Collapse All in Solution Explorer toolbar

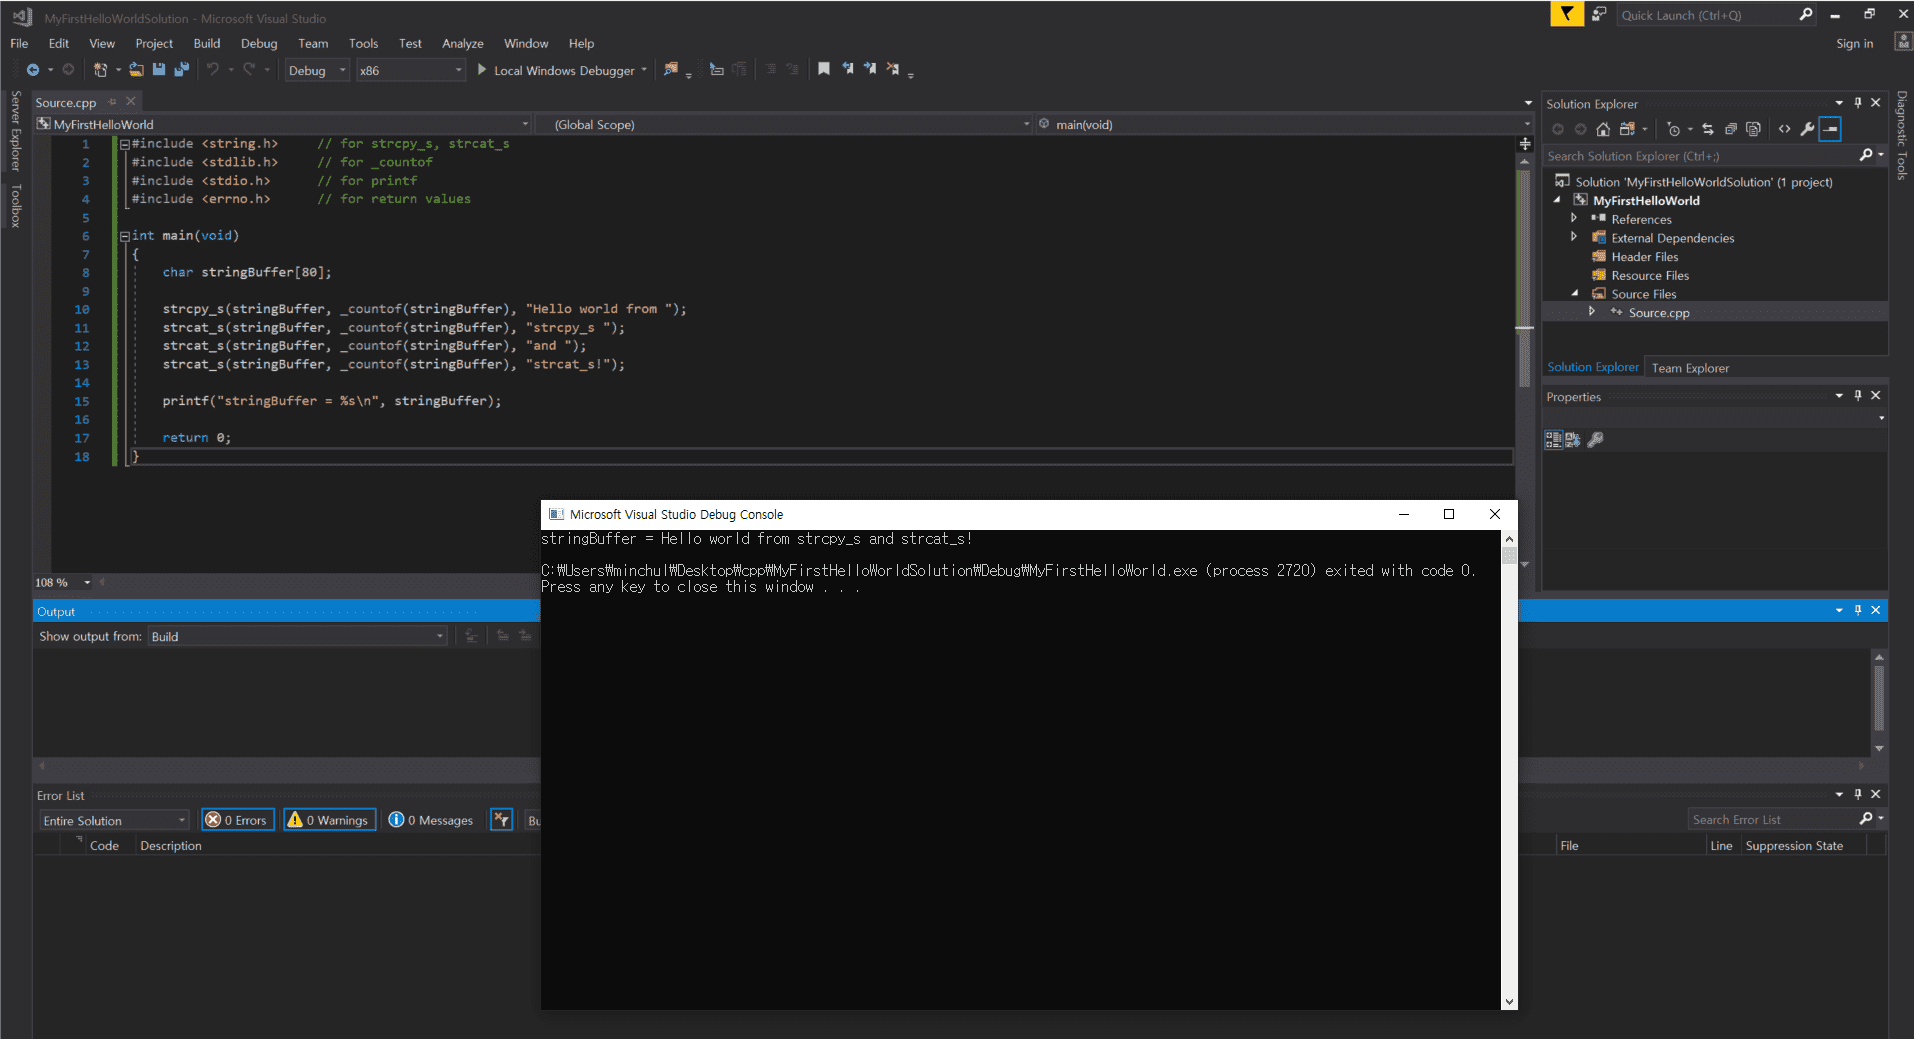(1731, 129)
